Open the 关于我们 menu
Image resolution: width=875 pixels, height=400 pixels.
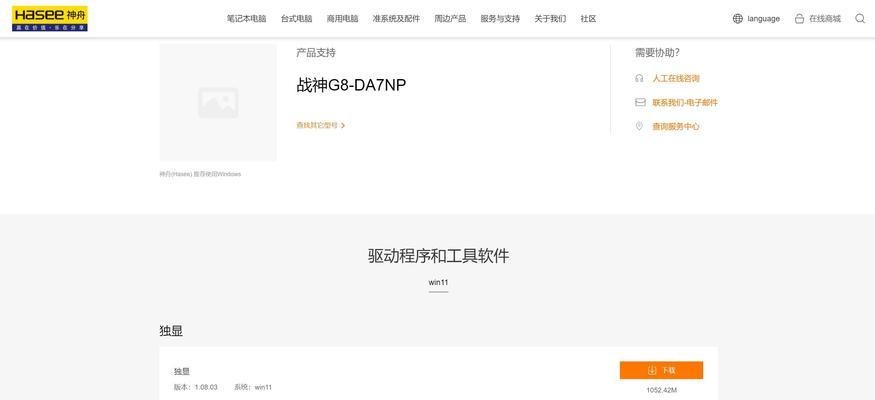(550, 18)
